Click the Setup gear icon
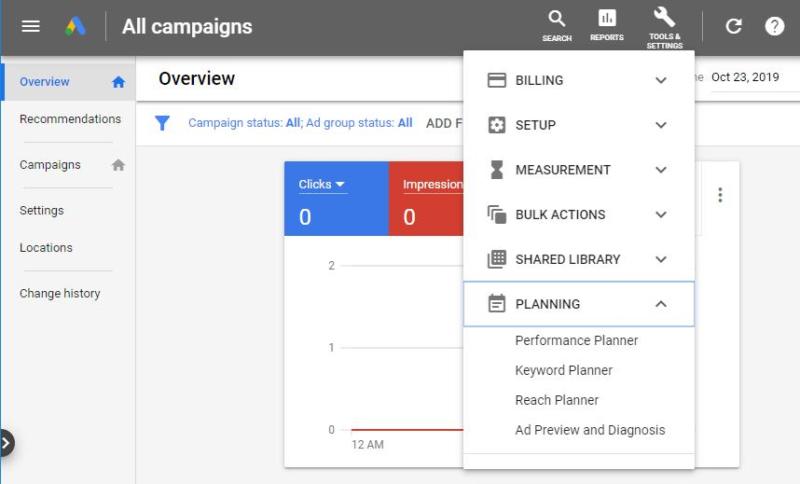 [496, 125]
